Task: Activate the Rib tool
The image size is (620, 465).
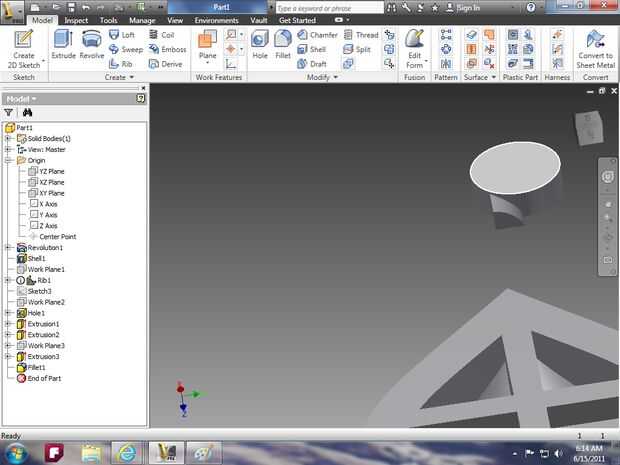Action: pos(121,64)
